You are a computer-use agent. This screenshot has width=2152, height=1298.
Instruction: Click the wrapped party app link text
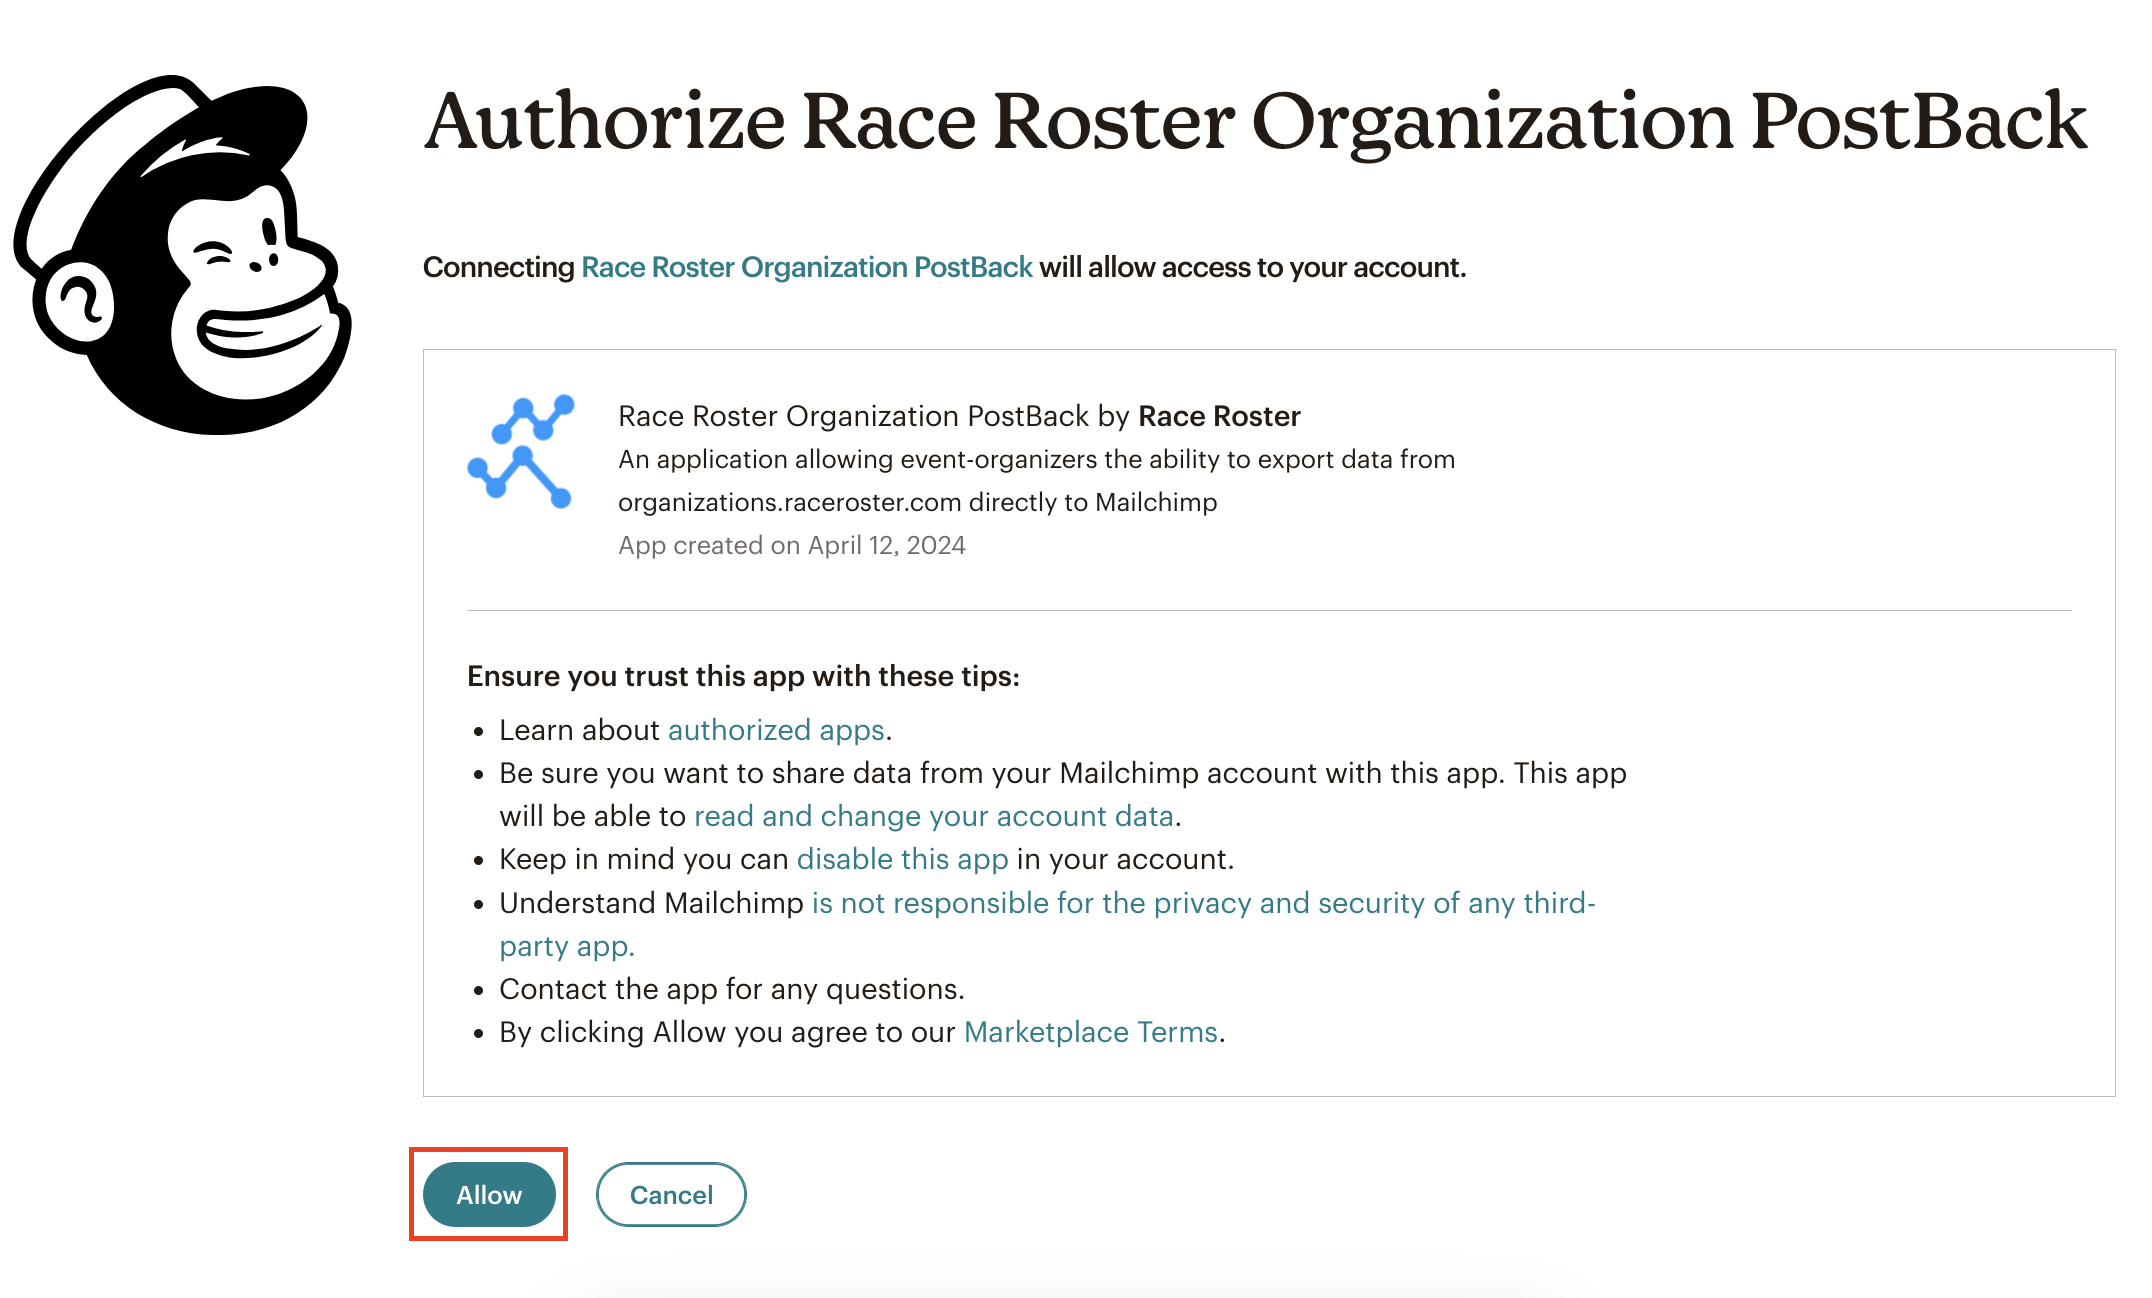click(567, 946)
